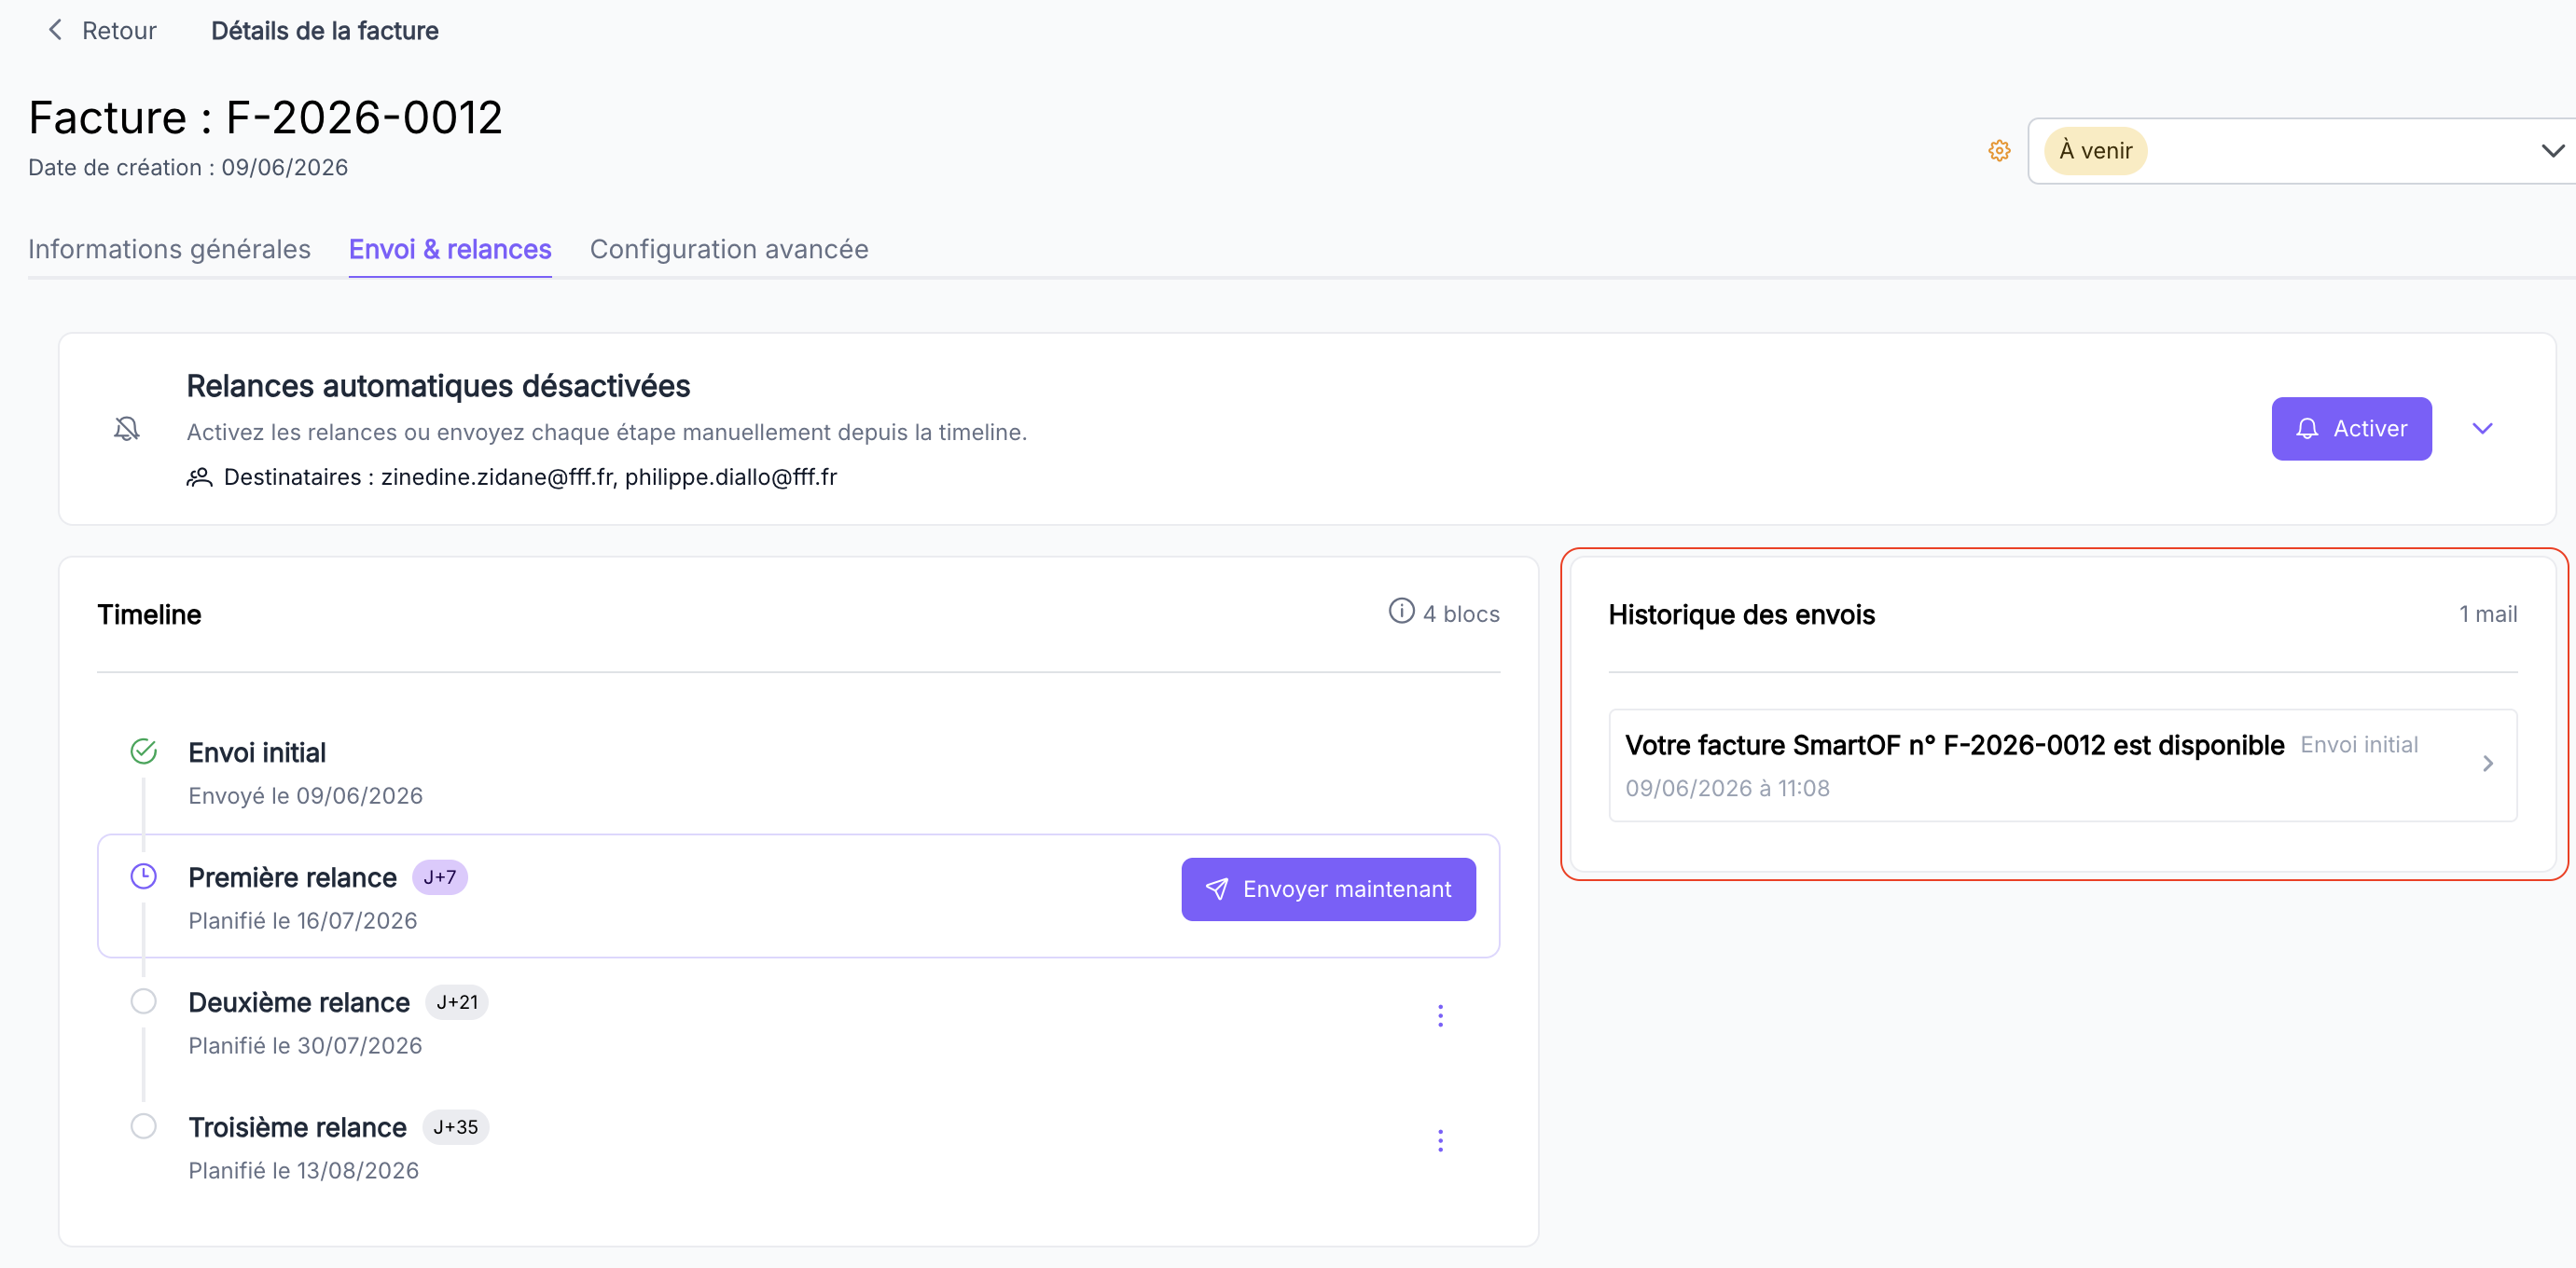The height and width of the screenshot is (1268, 2576).
Task: Click the Destinataires email list
Action: click(608, 477)
